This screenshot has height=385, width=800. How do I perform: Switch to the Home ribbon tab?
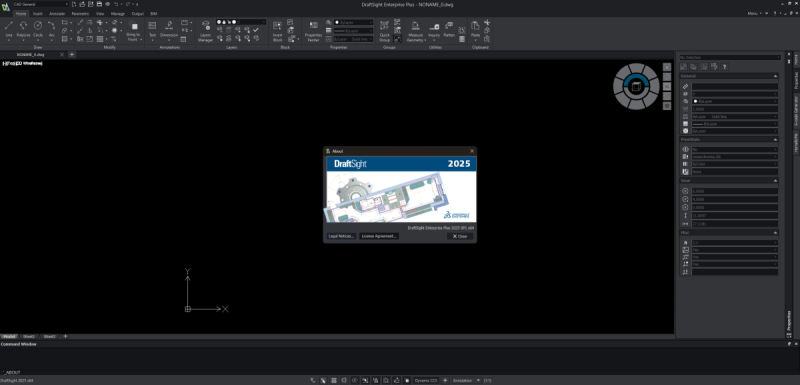pos(21,14)
